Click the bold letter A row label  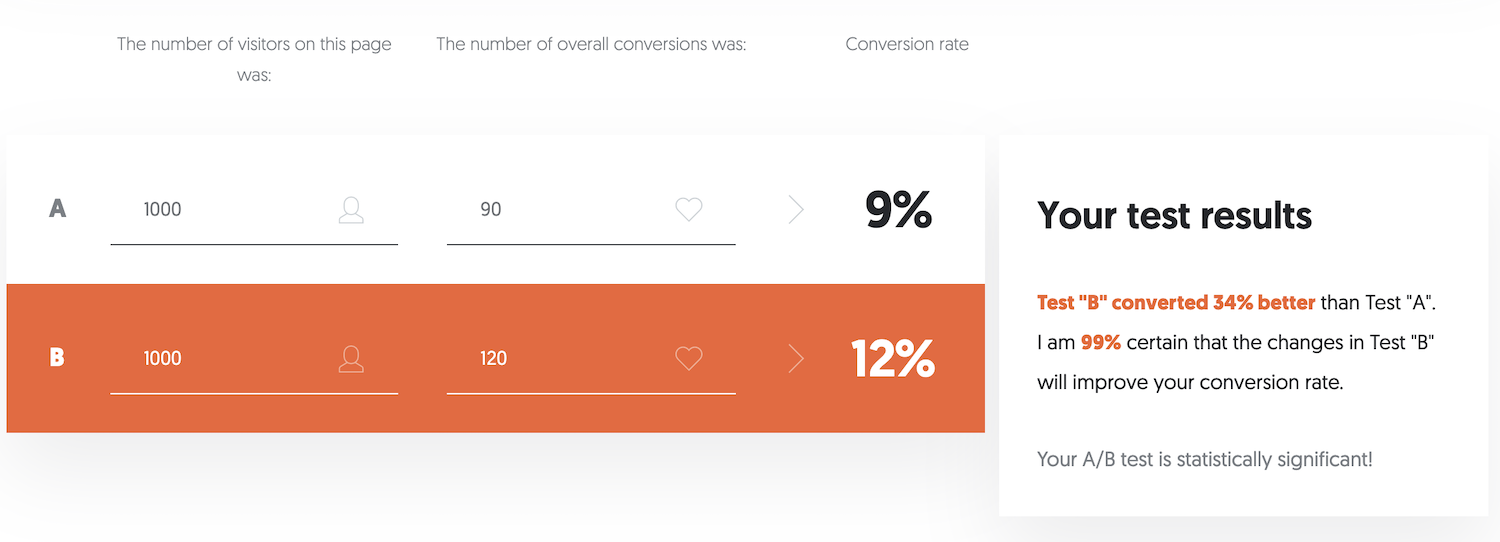click(x=58, y=209)
